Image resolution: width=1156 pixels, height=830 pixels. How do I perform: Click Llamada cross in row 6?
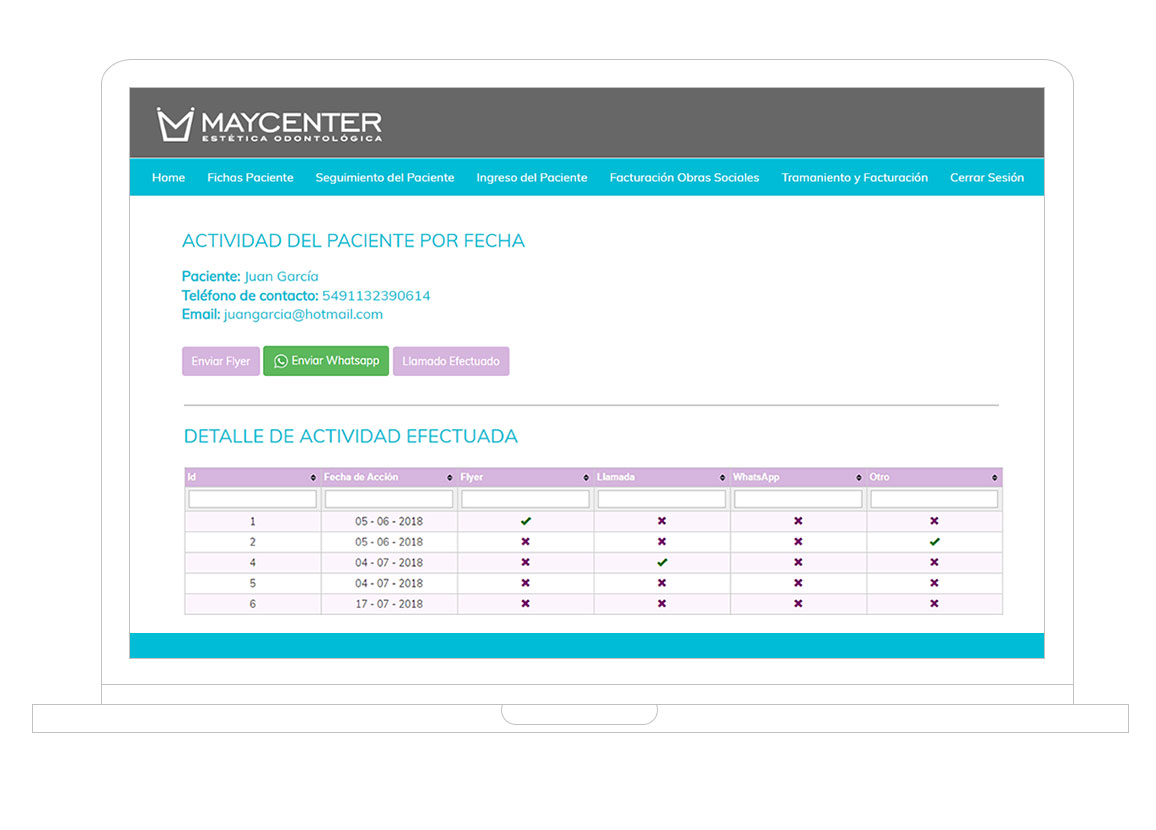coord(662,604)
